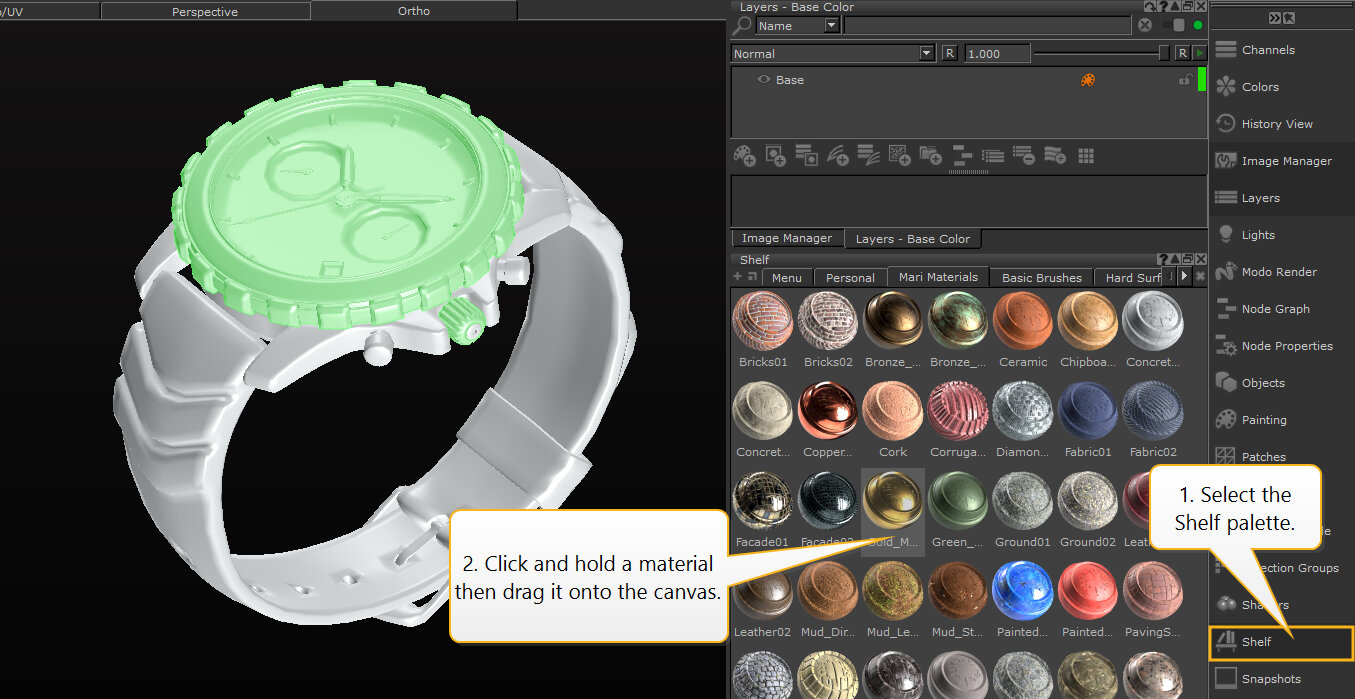Image resolution: width=1355 pixels, height=699 pixels.
Task: Expand more shelf tabs with right arrow
Action: (1184, 276)
